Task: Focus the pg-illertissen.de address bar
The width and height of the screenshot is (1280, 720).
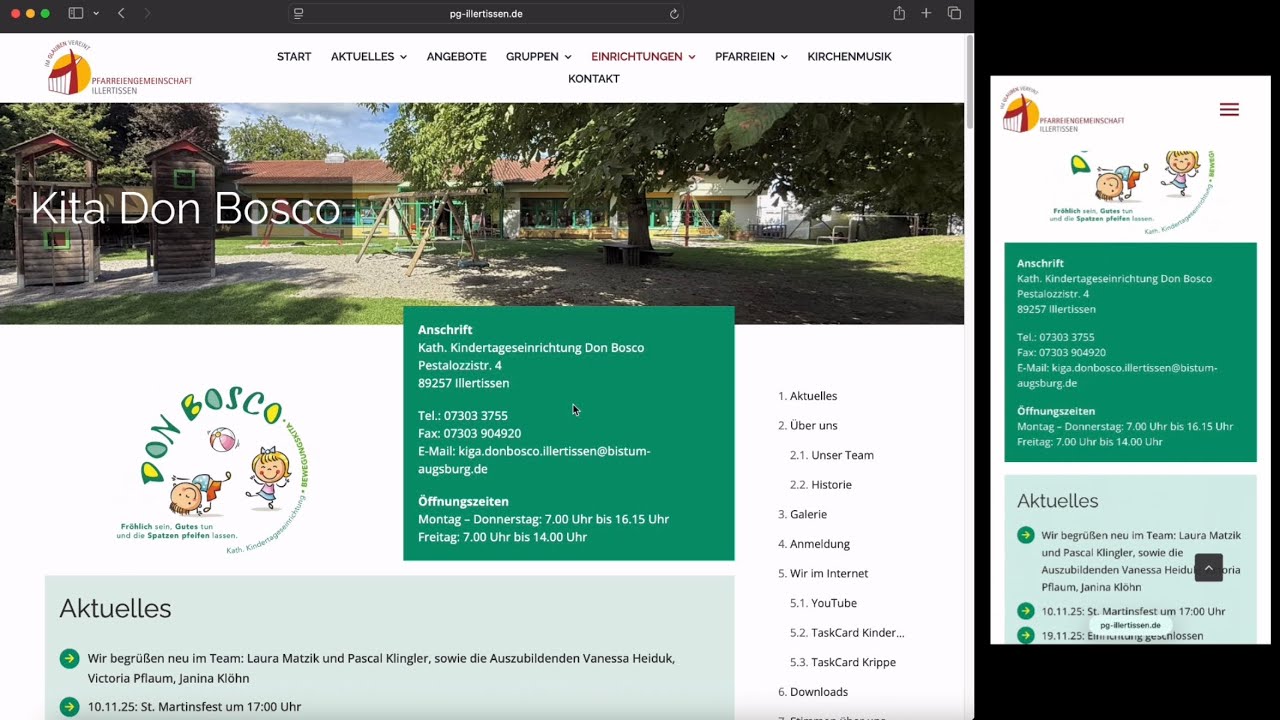Action: pyautogui.click(x=486, y=14)
